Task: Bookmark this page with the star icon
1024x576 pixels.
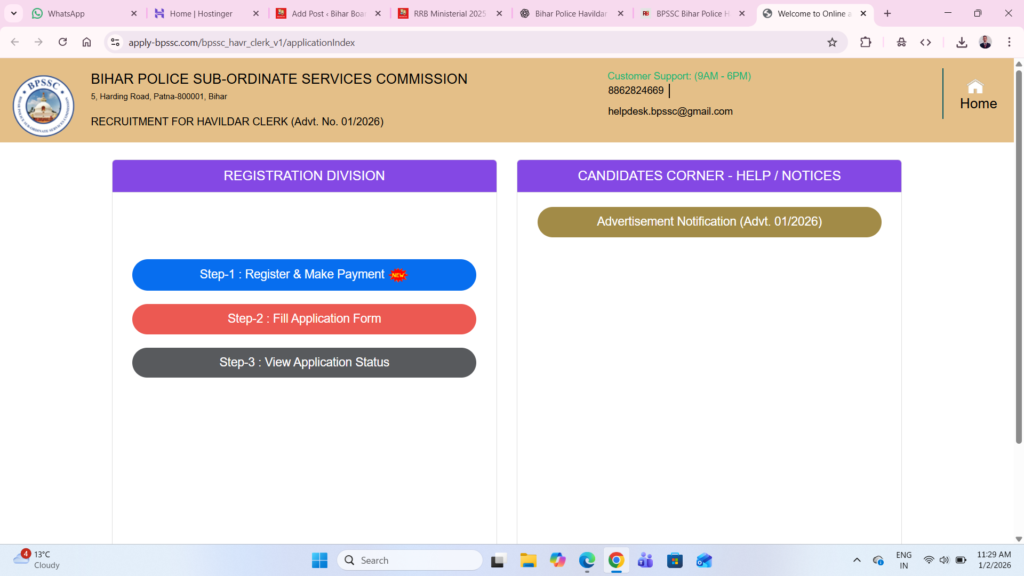Action: point(832,42)
